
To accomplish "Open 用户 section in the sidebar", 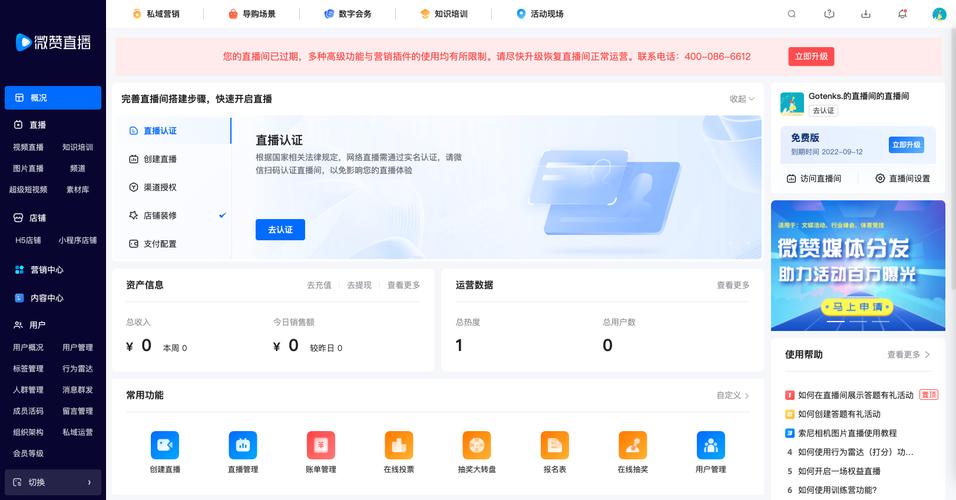I will pos(30,325).
